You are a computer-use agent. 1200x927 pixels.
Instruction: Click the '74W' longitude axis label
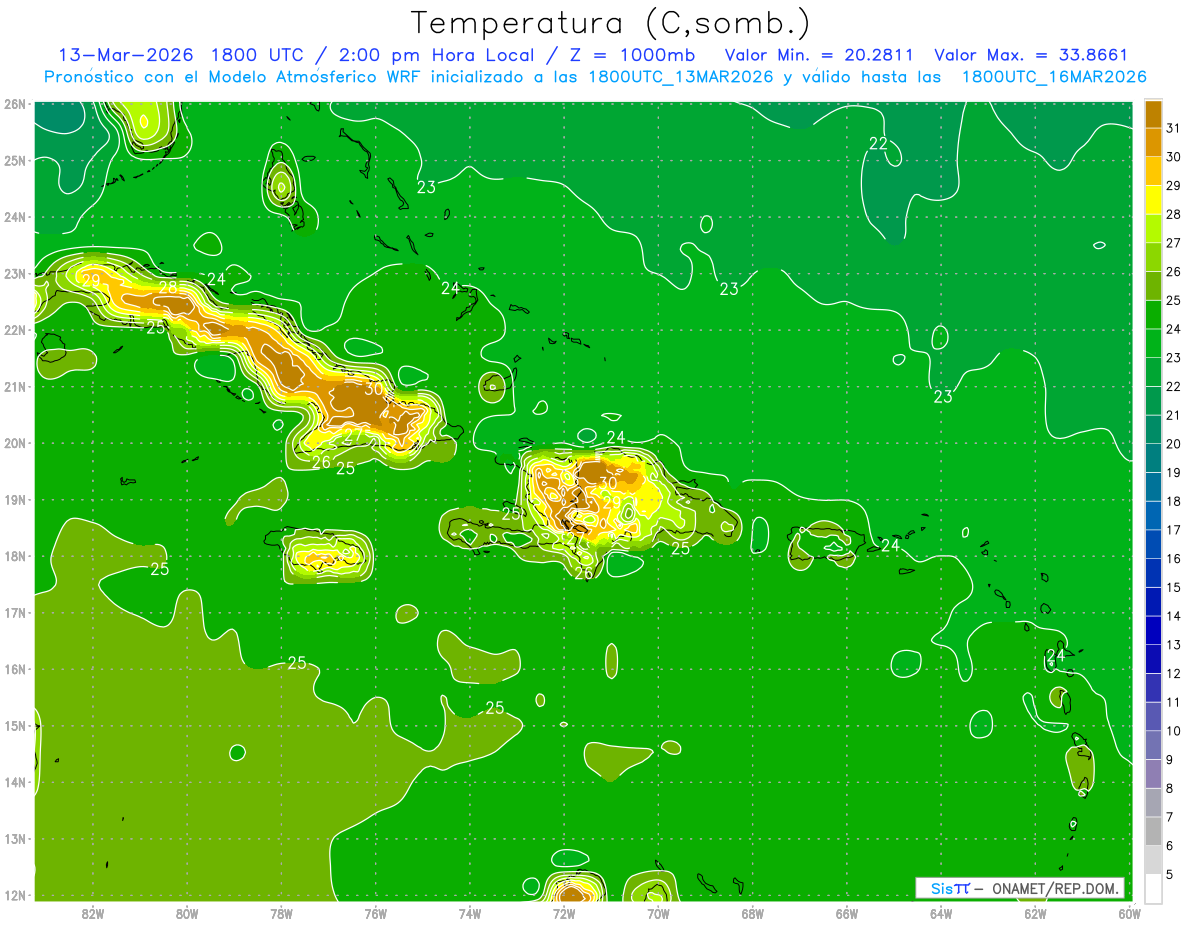469,913
